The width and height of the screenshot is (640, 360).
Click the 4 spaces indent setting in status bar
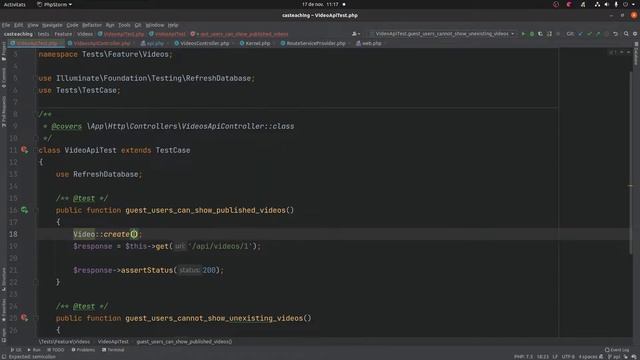pos(588,357)
